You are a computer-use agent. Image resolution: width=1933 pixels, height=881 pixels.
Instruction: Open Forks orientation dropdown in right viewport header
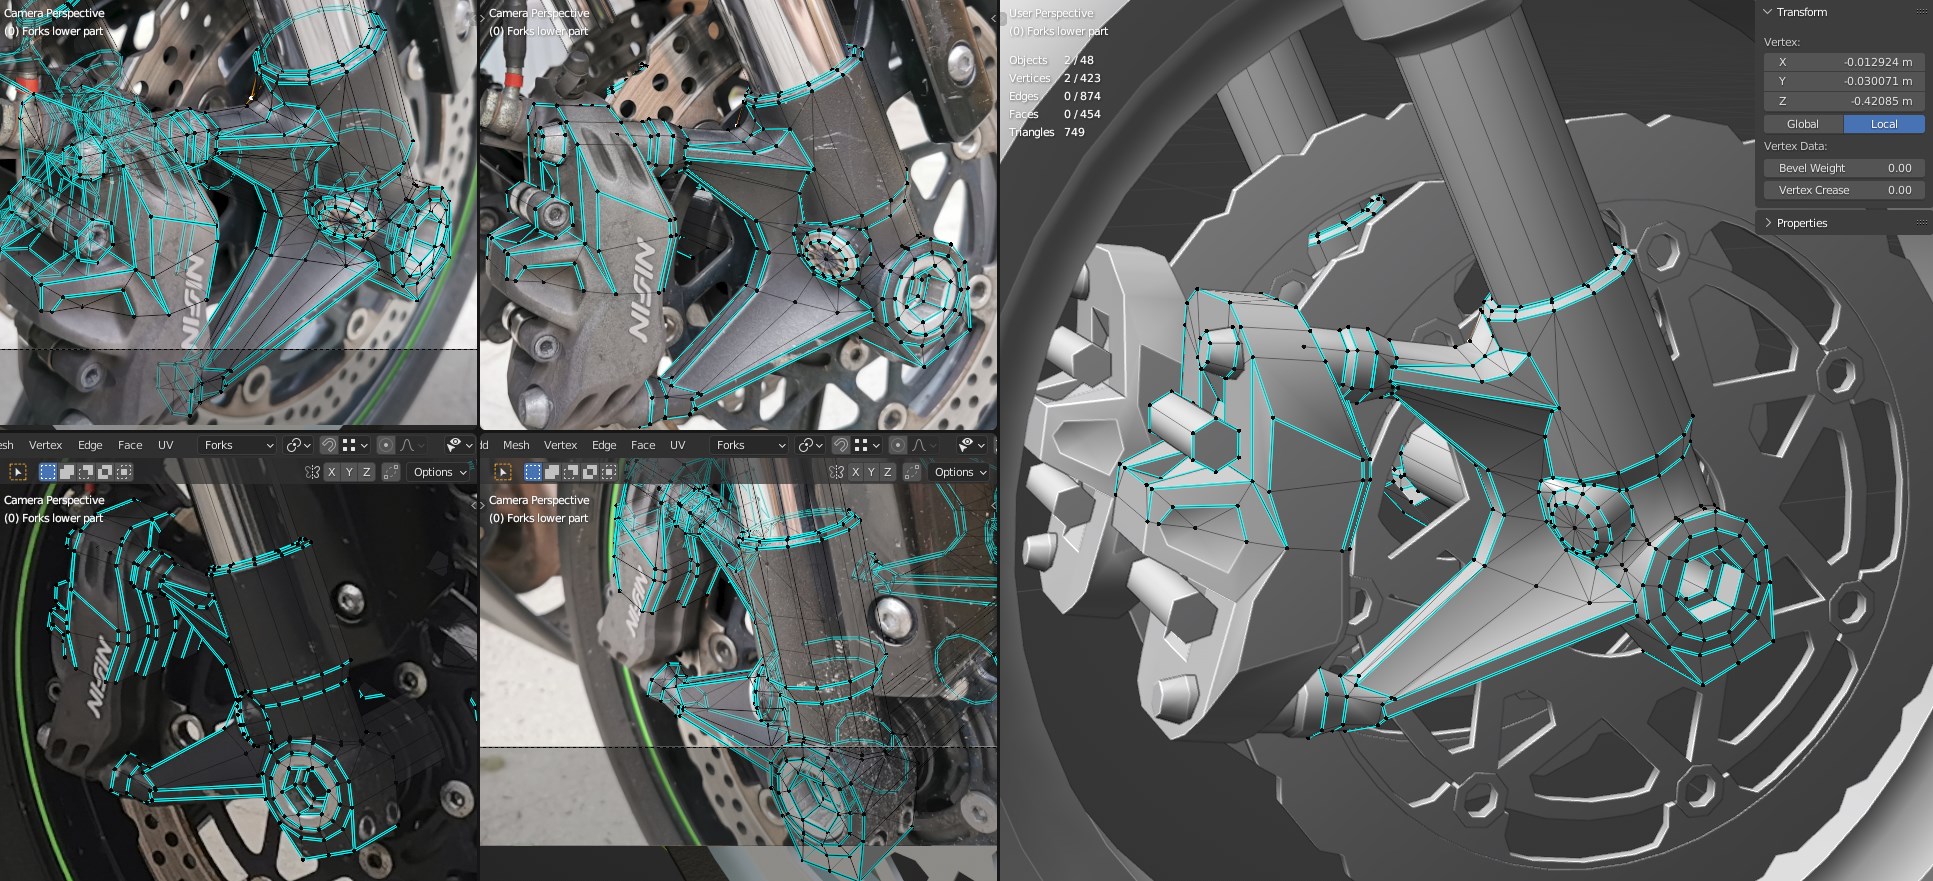(750, 445)
